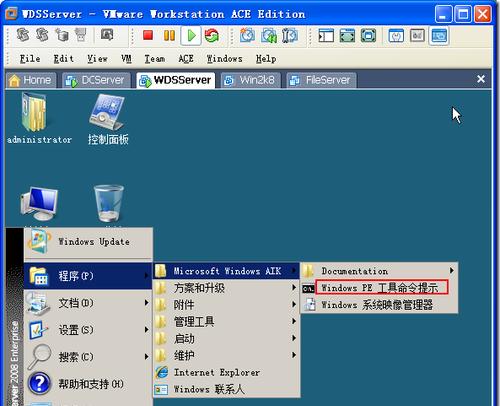500x406 pixels.
Task: Click the Summary view toolbar icon
Action: [396, 35]
